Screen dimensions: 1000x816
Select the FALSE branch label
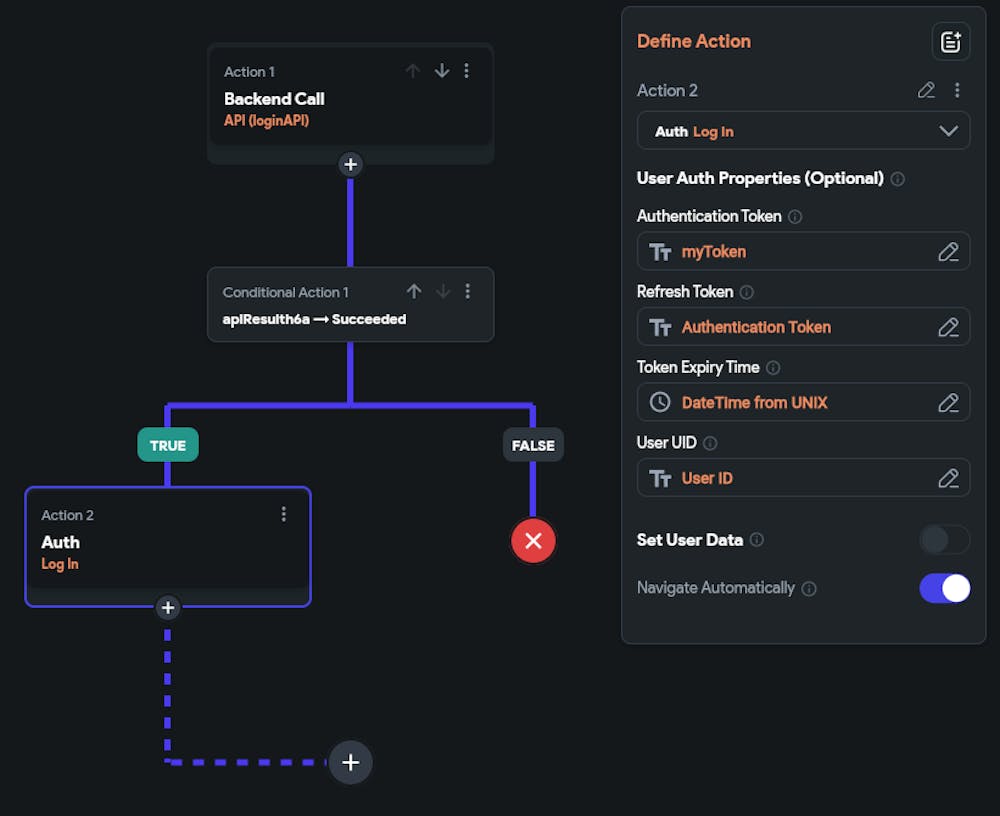[x=533, y=445]
